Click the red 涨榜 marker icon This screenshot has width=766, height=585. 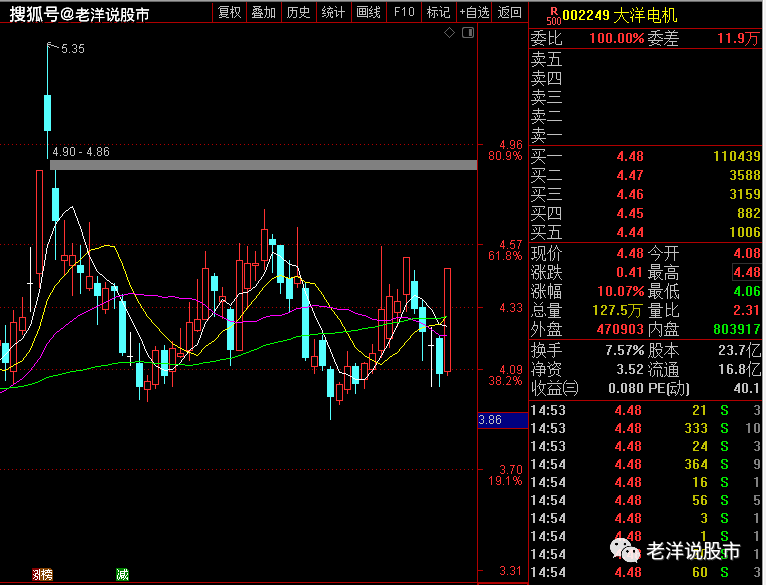[x=42, y=574]
